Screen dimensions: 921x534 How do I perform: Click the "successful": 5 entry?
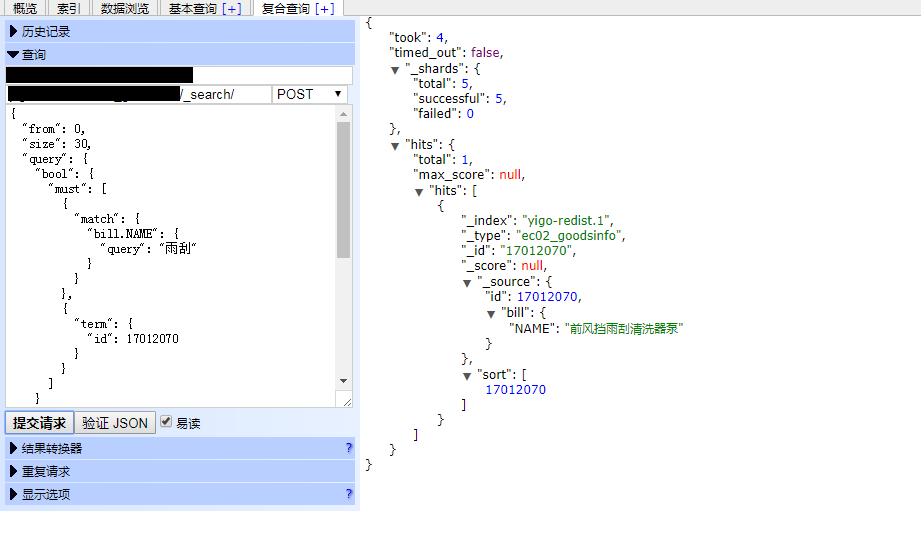[x=459, y=99]
